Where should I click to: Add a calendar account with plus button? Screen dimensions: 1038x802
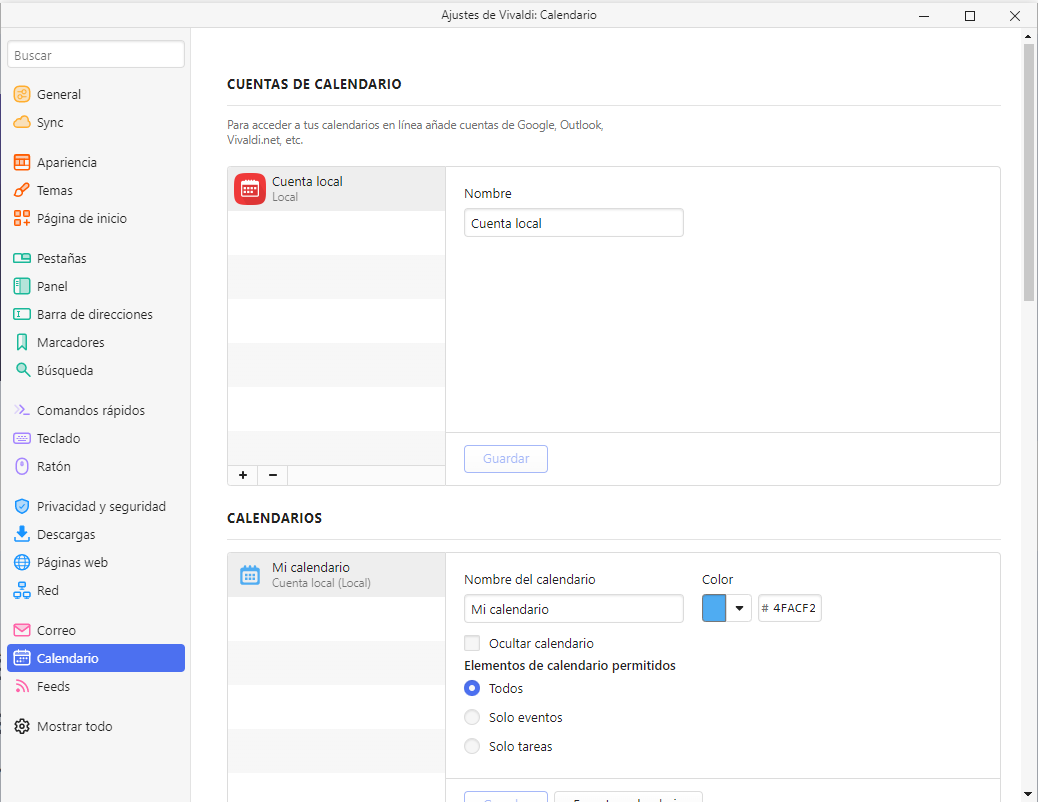(243, 475)
